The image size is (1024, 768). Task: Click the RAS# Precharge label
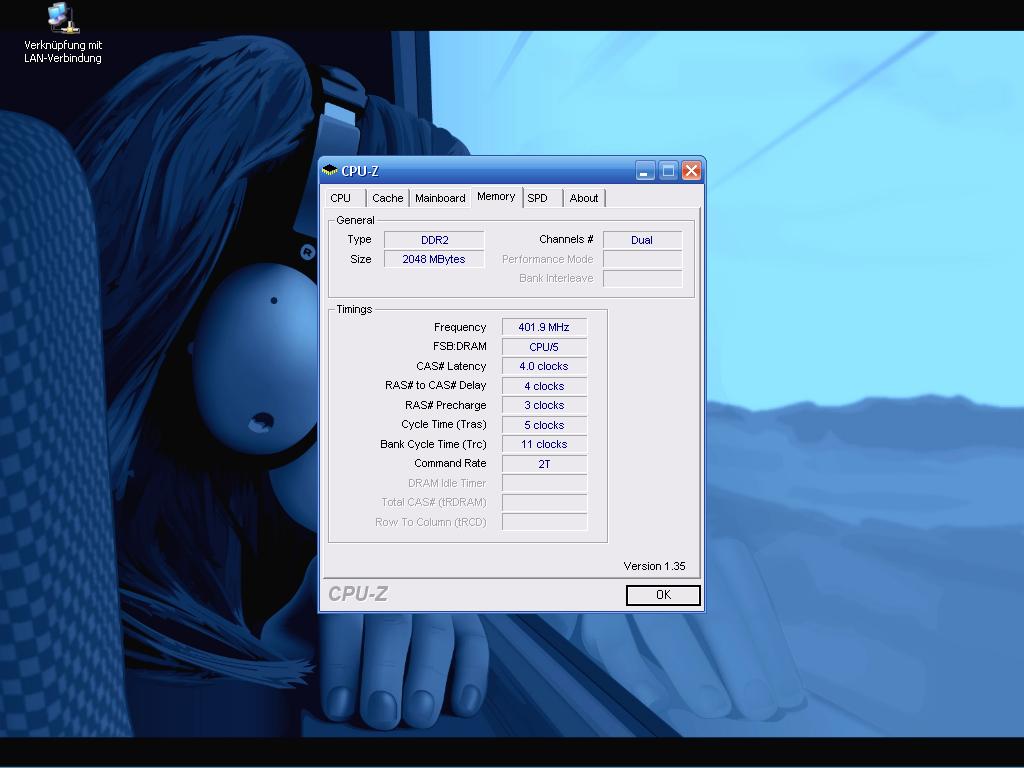point(445,405)
